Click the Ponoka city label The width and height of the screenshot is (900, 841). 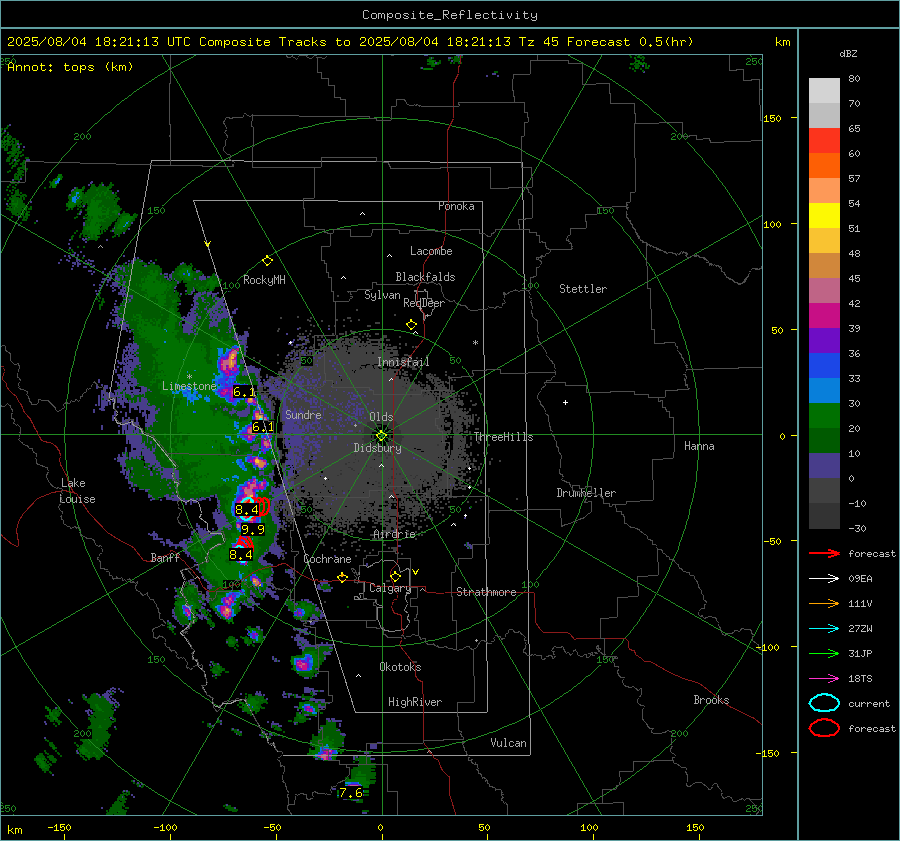456,206
